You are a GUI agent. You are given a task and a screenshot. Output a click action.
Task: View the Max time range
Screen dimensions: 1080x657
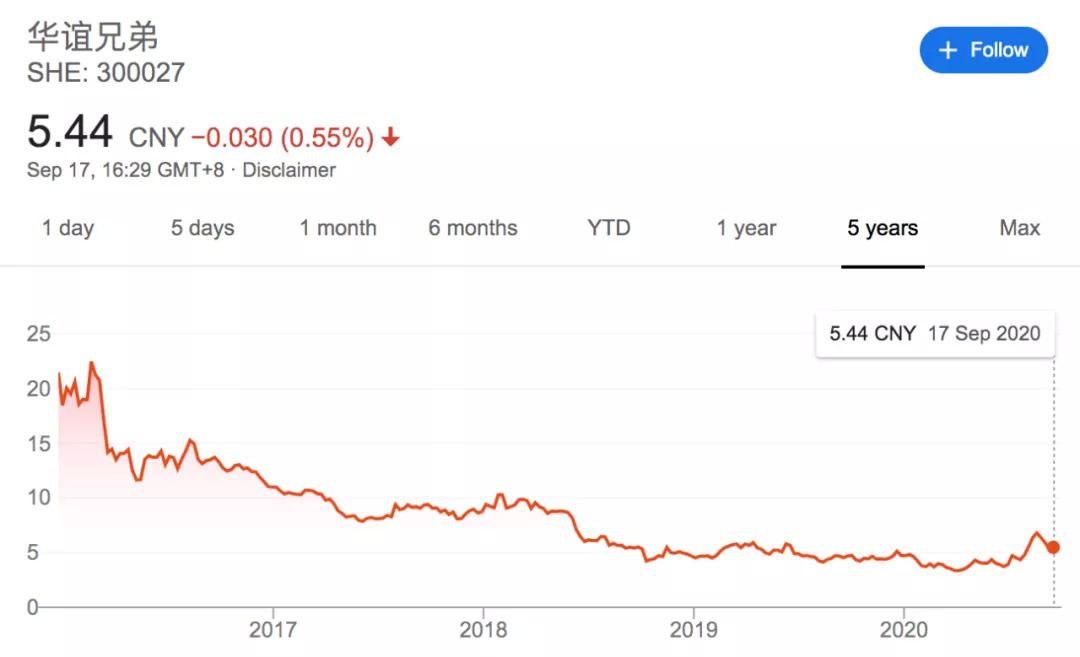1019,228
